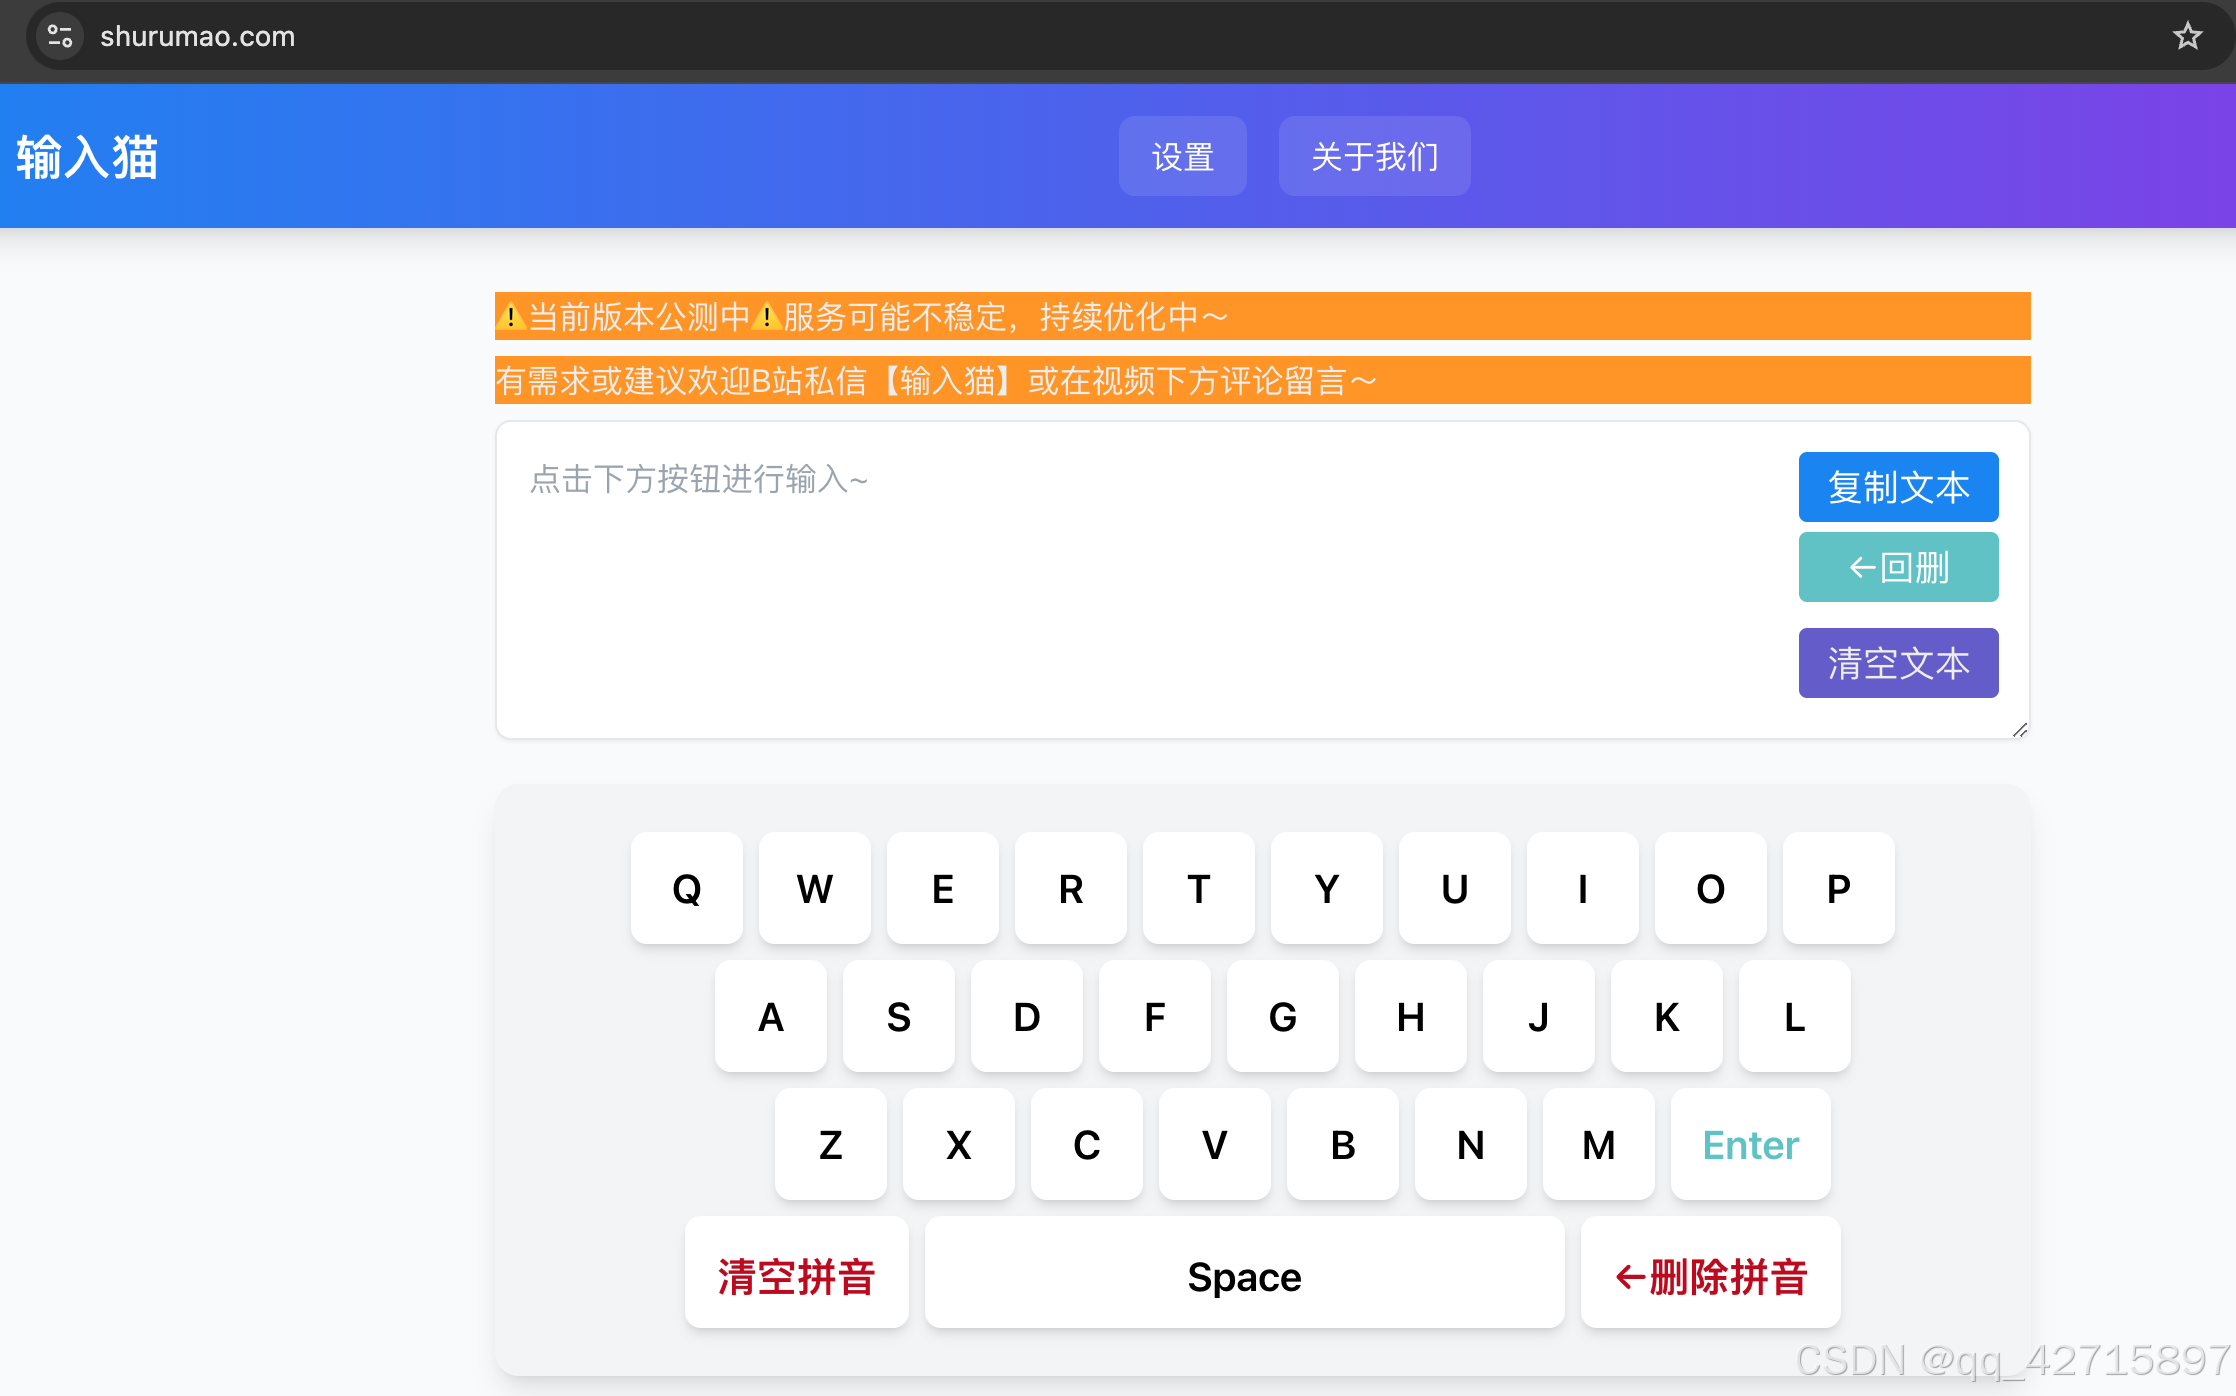Click the 复制文本 copy button

[x=1897, y=487]
